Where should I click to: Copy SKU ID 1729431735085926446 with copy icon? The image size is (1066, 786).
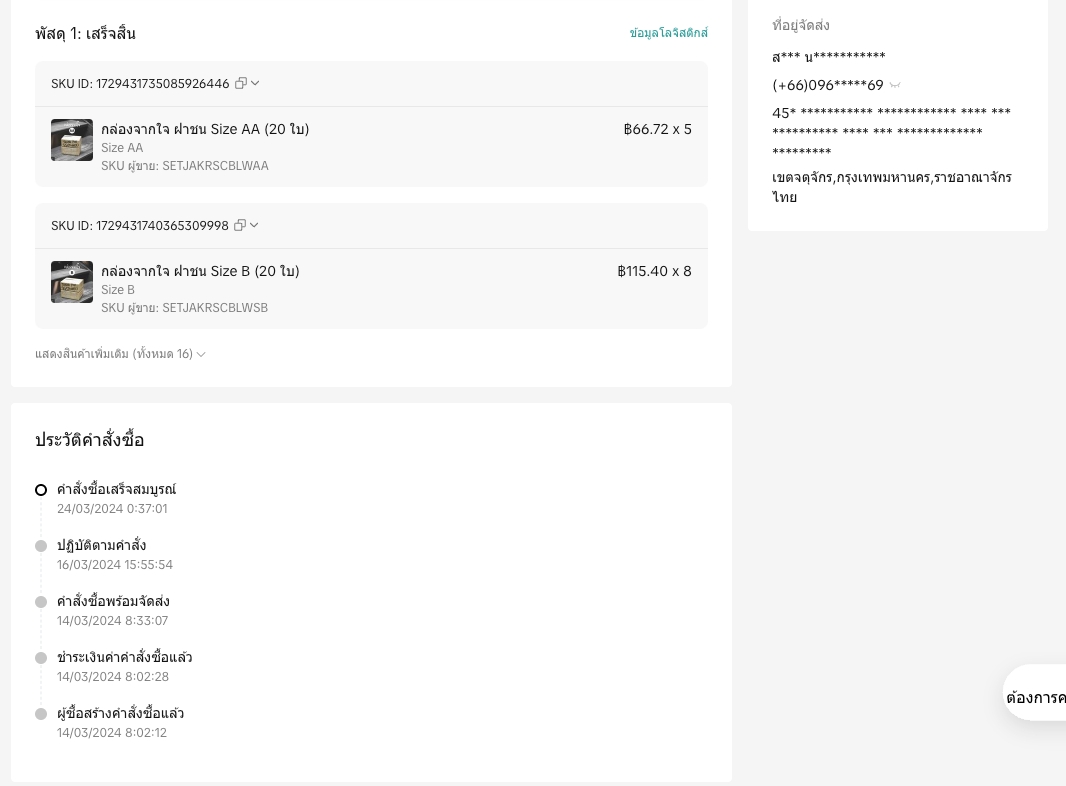coord(241,84)
